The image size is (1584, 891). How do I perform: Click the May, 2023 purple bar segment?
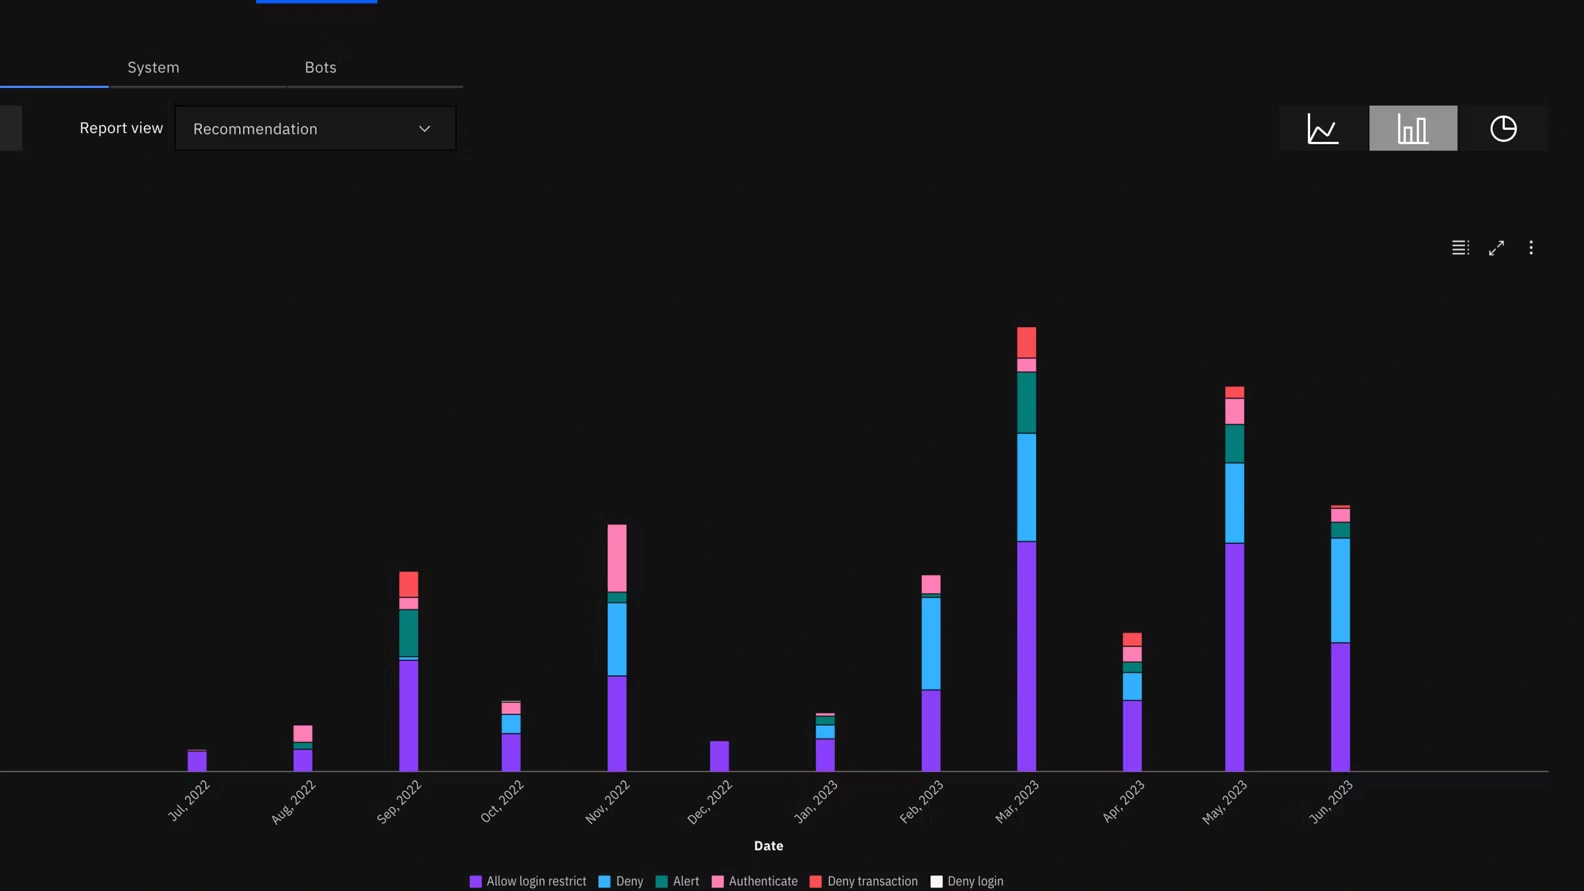[1234, 657]
